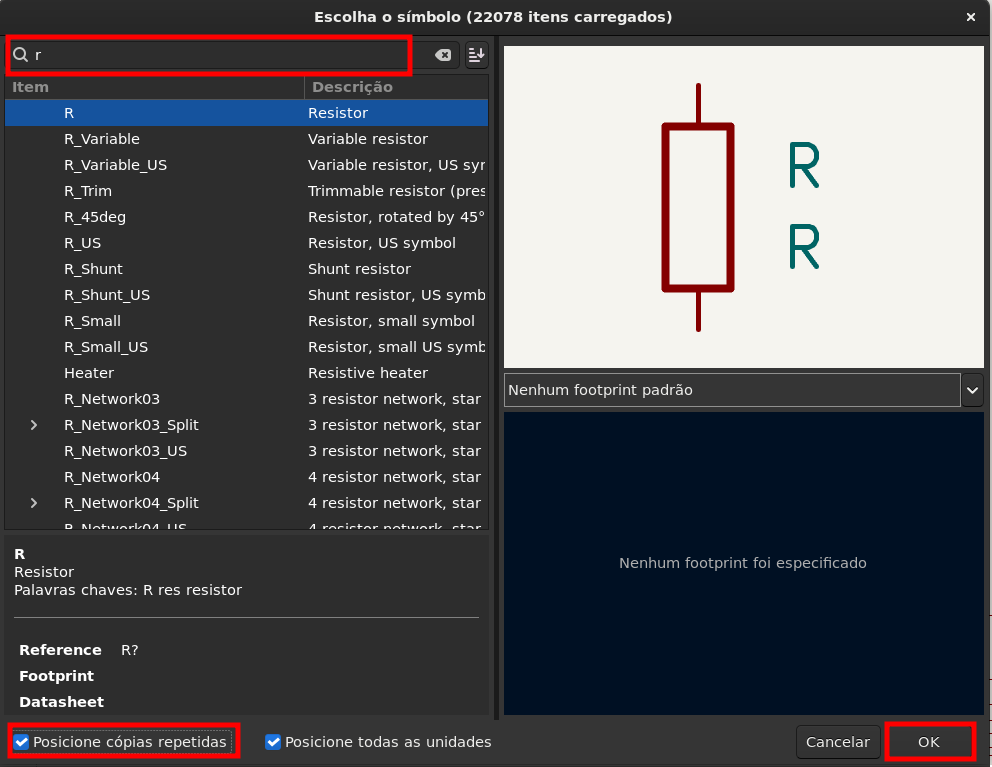Screen dimensions: 992x767
Task: Expand the R_Network03_Split tree item
Action: (x=34, y=425)
